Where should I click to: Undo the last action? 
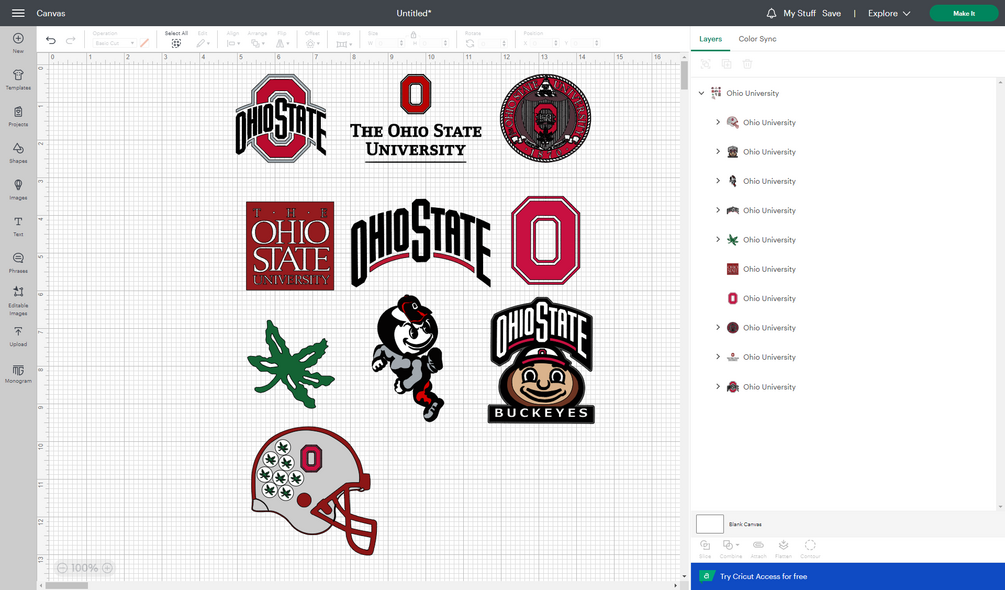51,41
